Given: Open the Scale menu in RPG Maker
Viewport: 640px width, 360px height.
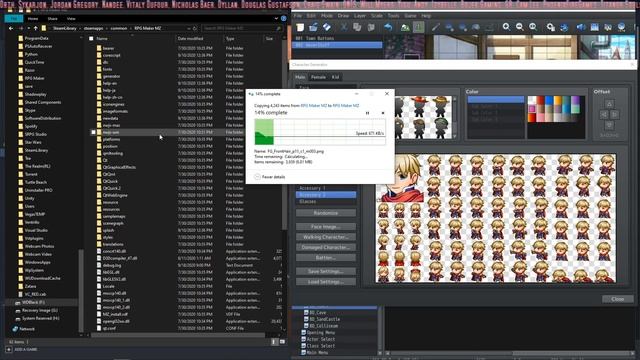Looking at the screenshot, I should tap(377, 16).
